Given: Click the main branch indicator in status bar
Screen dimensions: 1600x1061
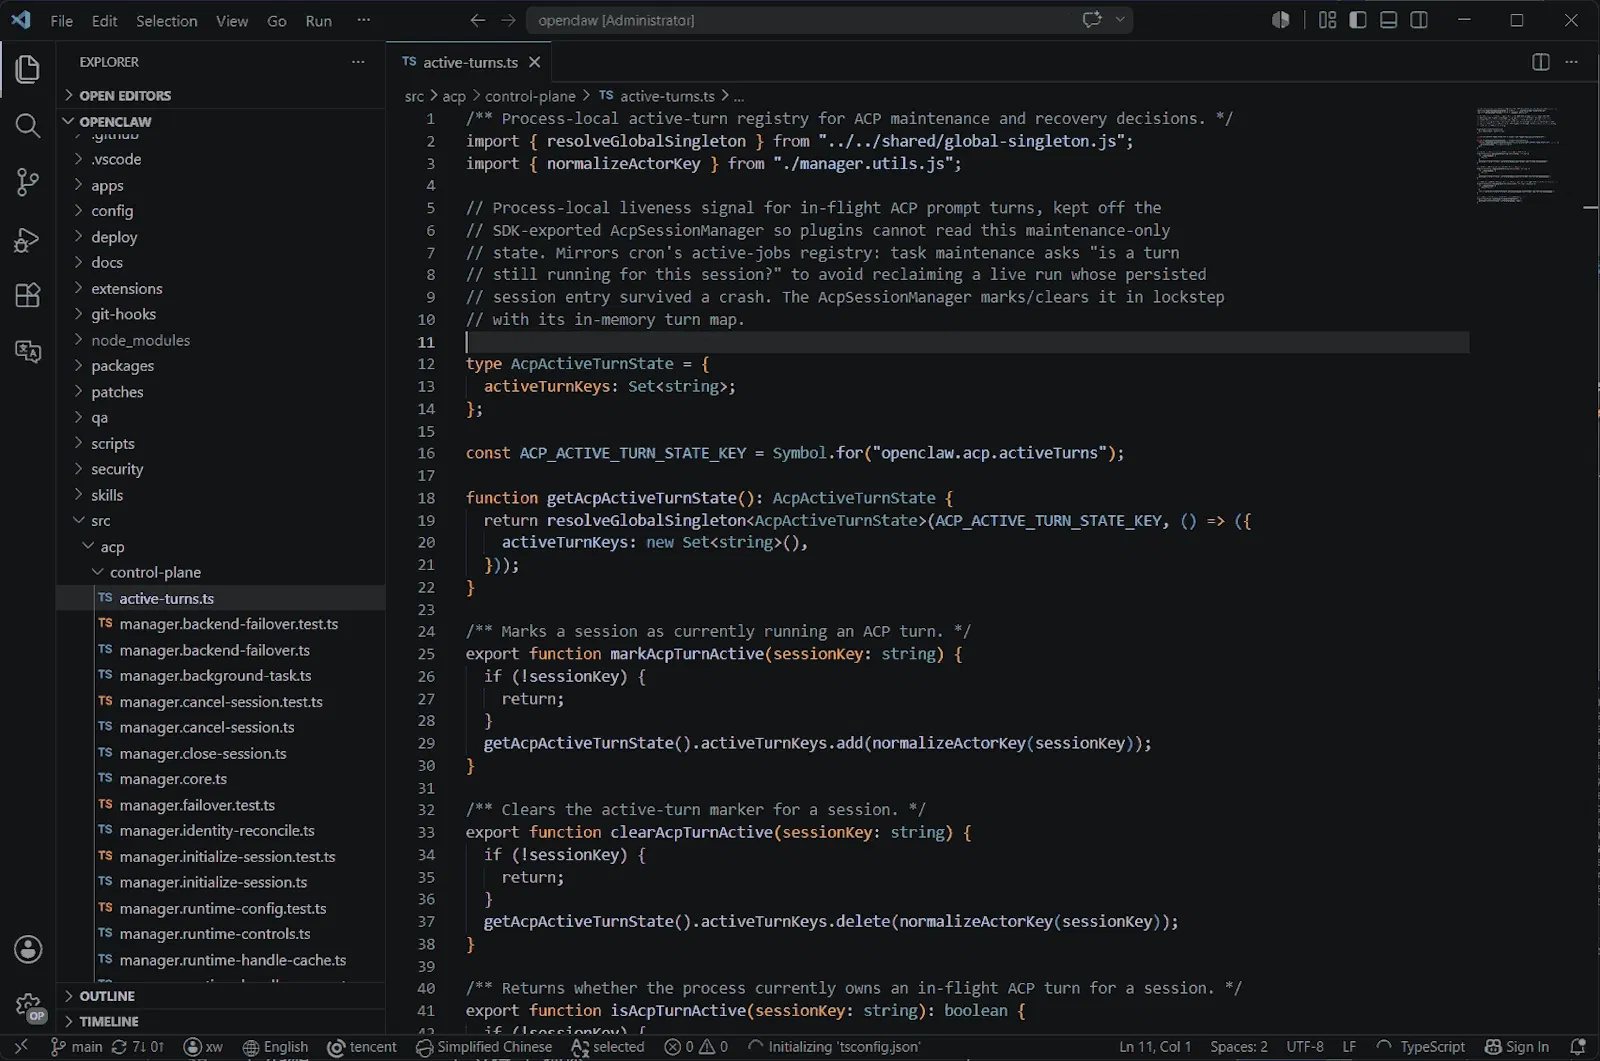Looking at the screenshot, I should (77, 1047).
